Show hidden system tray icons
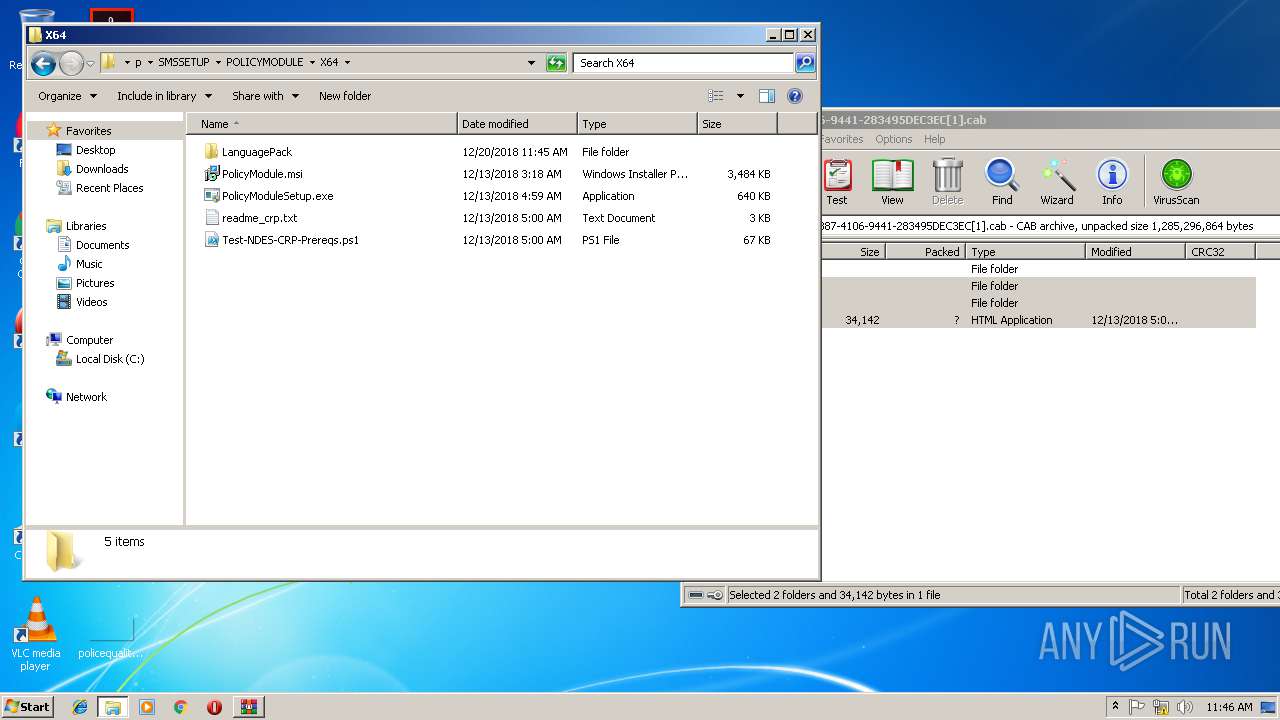Screen dimensions: 1280x720 click(1116, 707)
